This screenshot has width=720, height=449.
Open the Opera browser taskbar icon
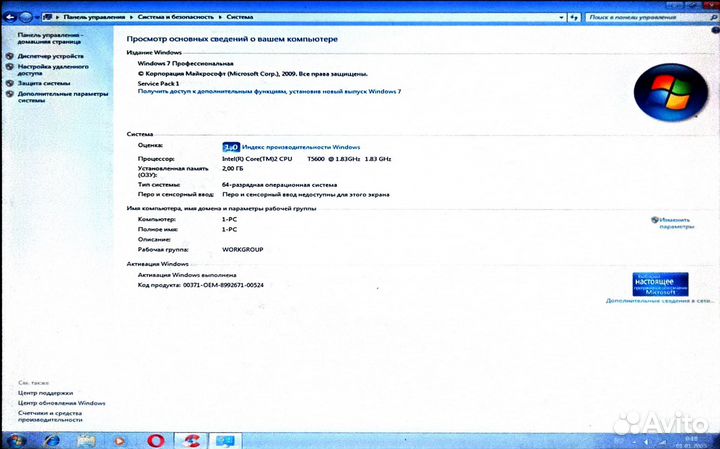pyautogui.click(x=155, y=439)
